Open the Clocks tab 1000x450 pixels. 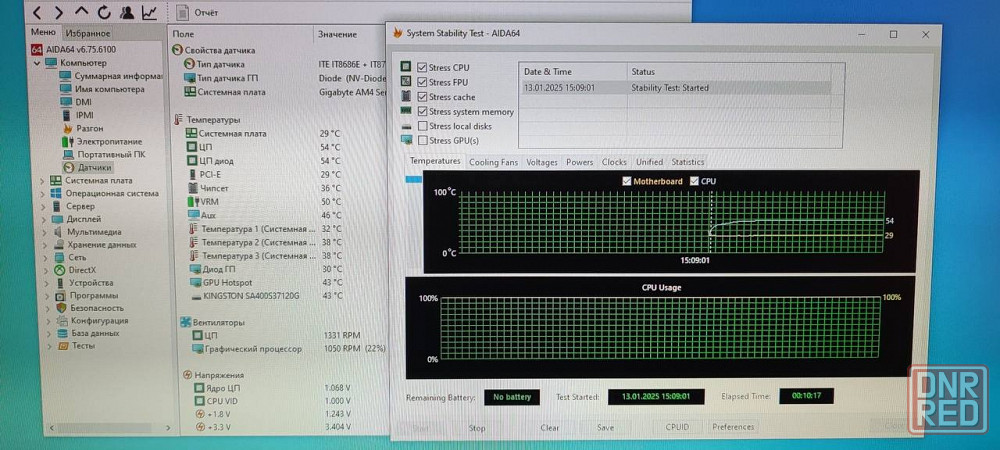click(614, 162)
